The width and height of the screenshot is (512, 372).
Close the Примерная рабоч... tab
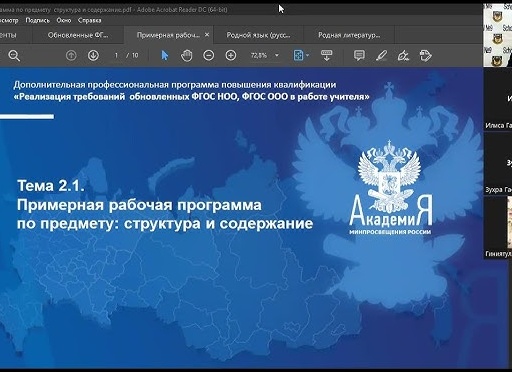pyautogui.click(x=207, y=35)
